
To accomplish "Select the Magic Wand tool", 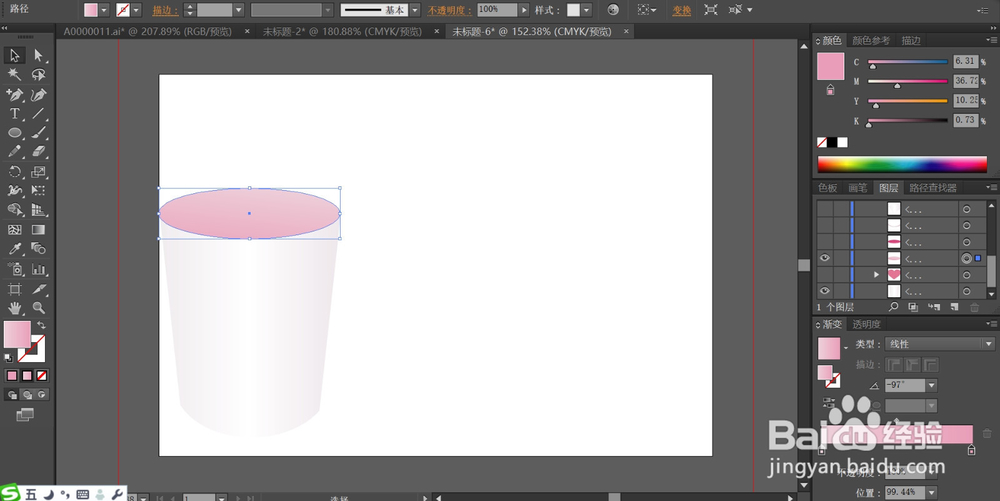I will pyautogui.click(x=15, y=75).
